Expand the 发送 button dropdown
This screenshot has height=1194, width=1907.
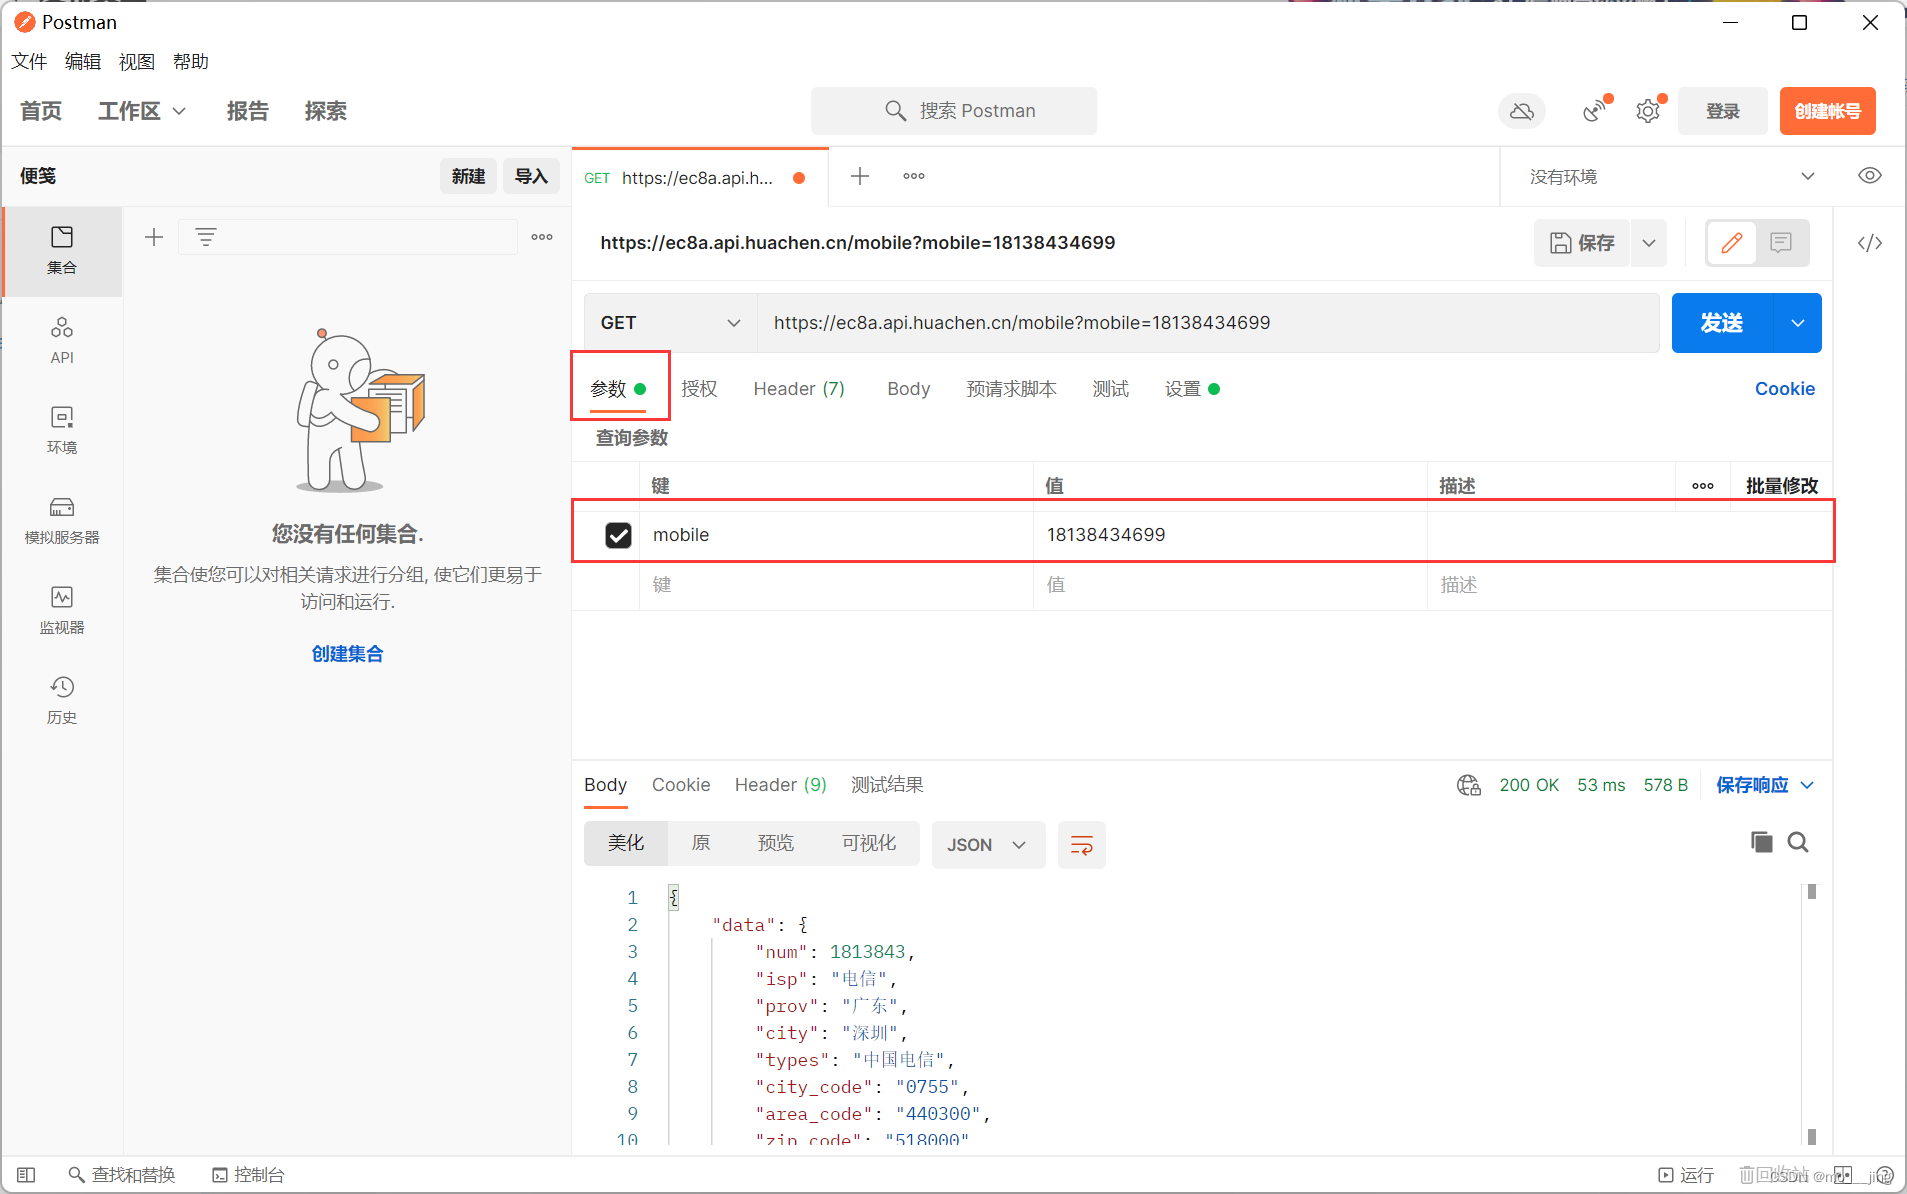tap(1797, 323)
